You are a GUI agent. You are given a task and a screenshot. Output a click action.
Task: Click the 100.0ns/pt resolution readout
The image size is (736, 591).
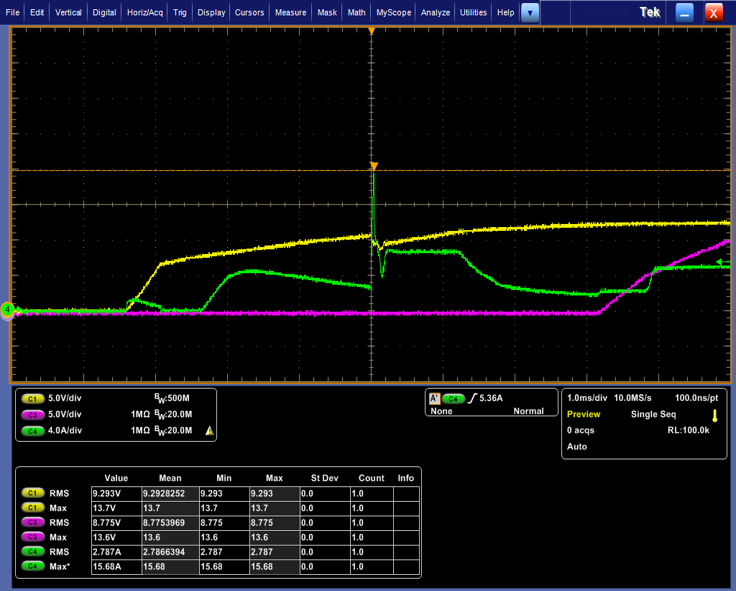click(x=696, y=398)
